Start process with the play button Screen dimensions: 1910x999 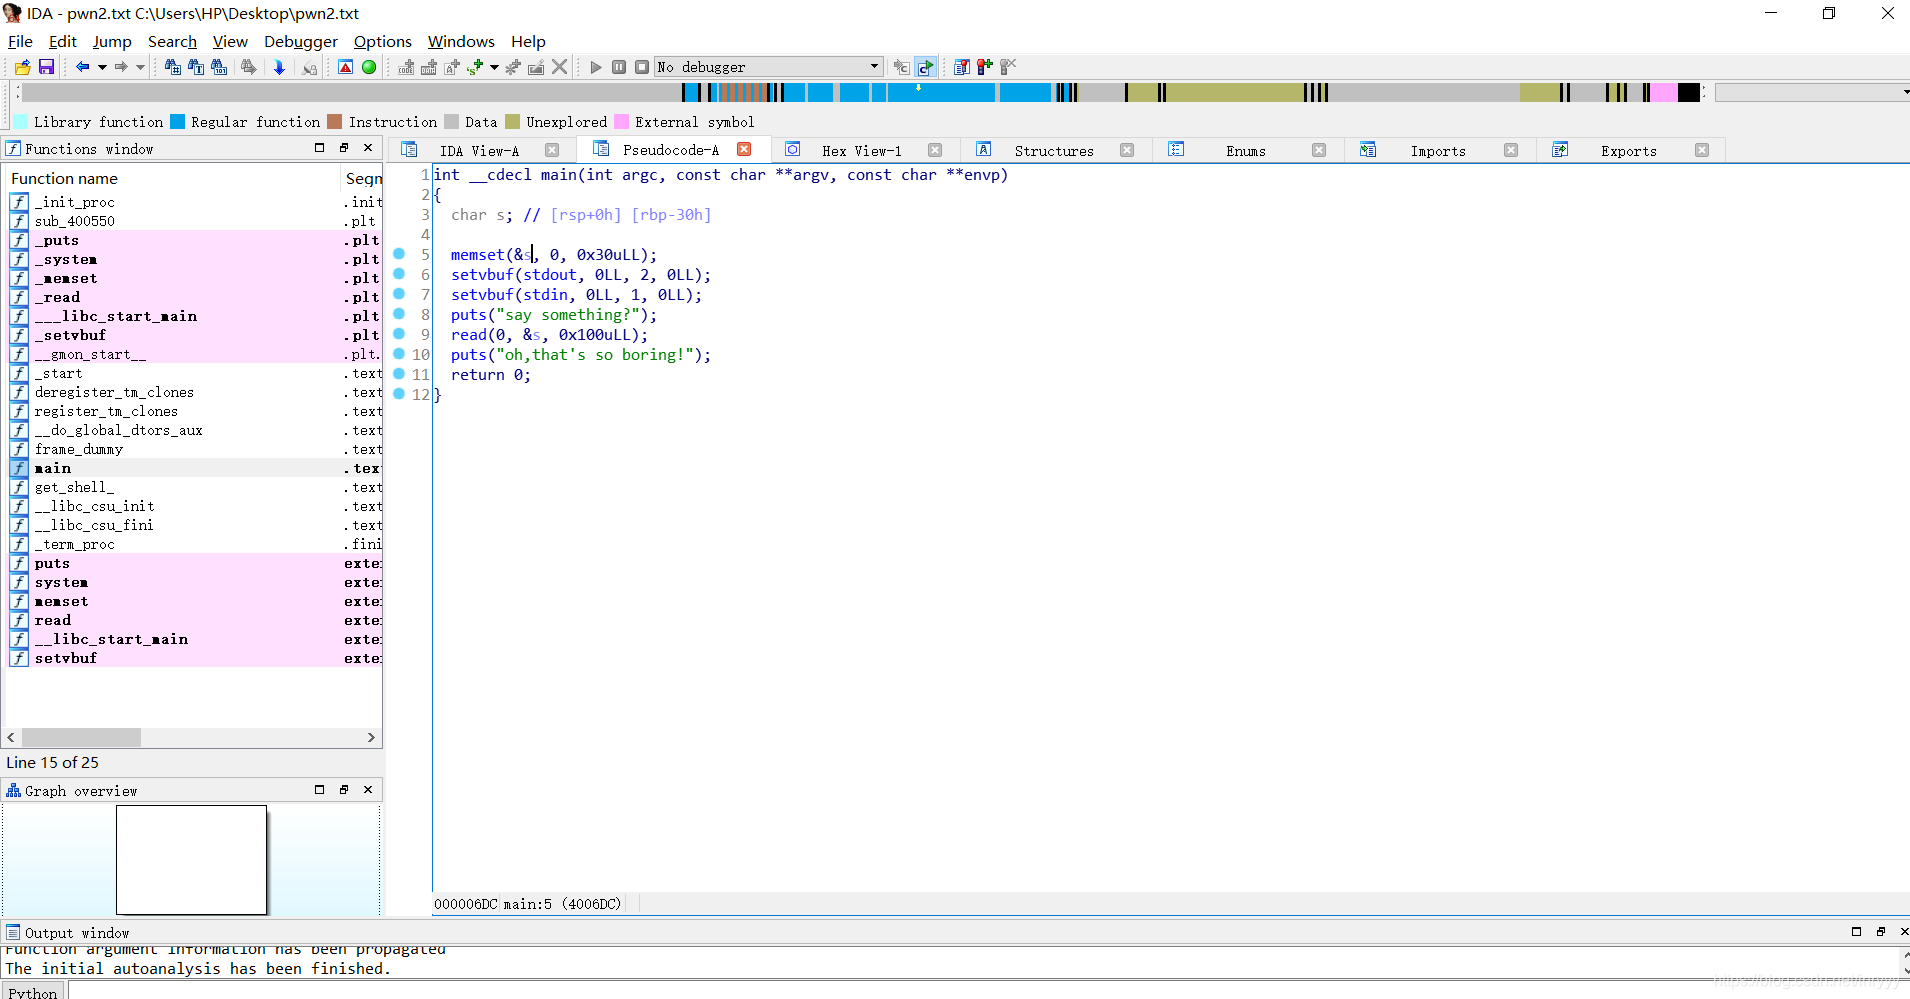click(596, 67)
